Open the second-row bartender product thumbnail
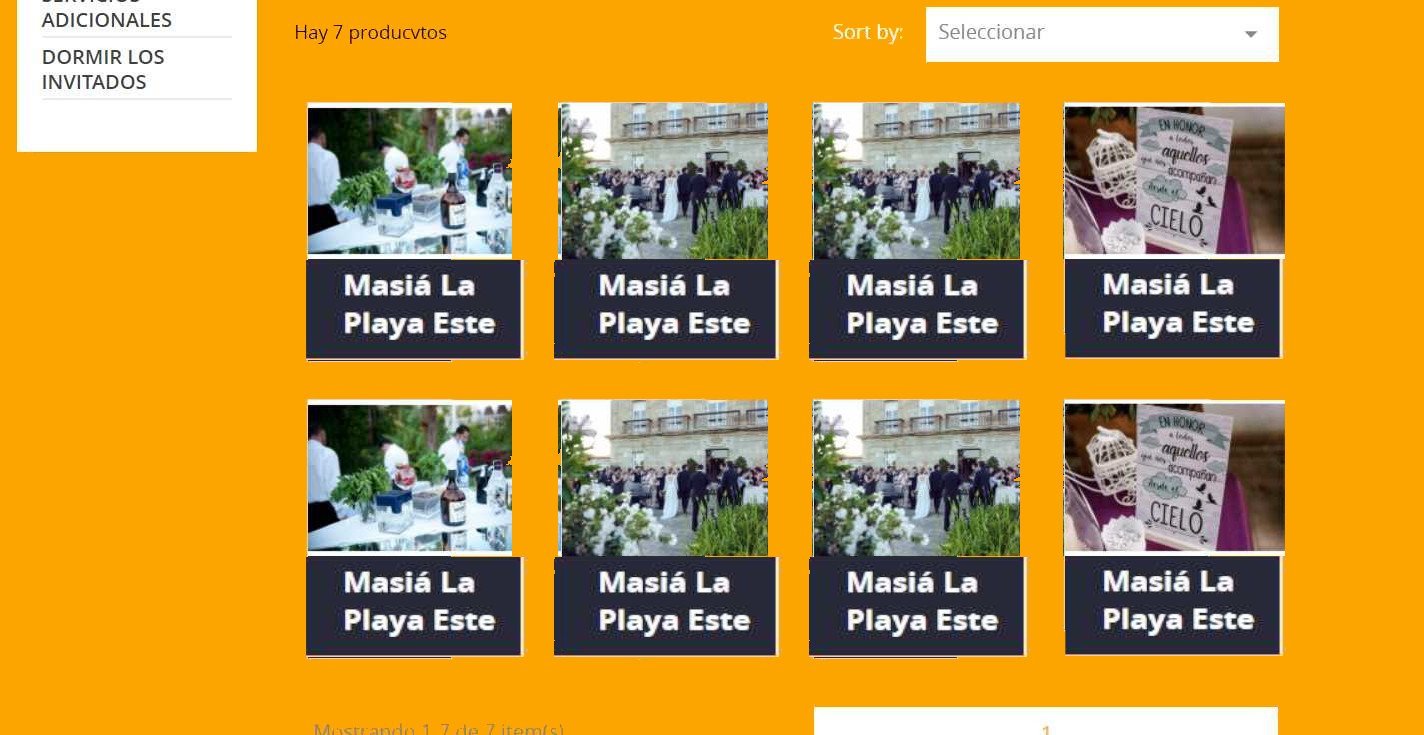The width and height of the screenshot is (1424, 735). pyautogui.click(x=409, y=477)
